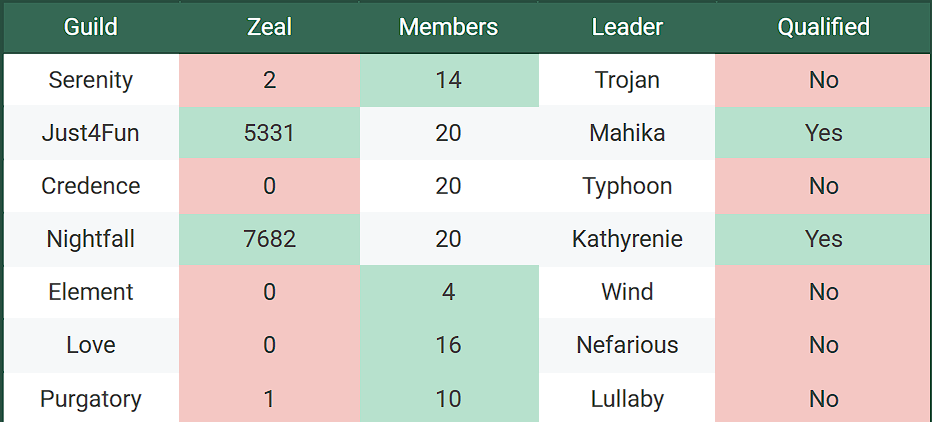Click the Yes cell in Nightfall row

point(824,239)
